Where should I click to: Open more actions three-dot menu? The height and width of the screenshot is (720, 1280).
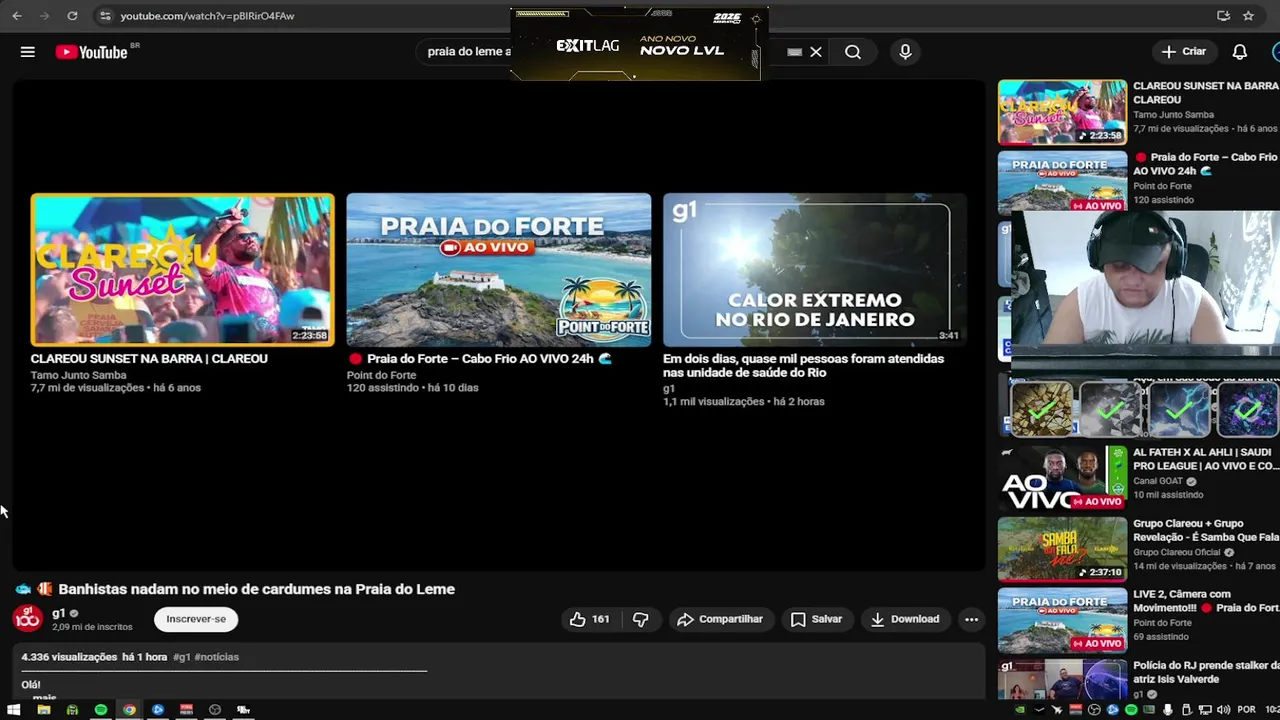click(971, 619)
